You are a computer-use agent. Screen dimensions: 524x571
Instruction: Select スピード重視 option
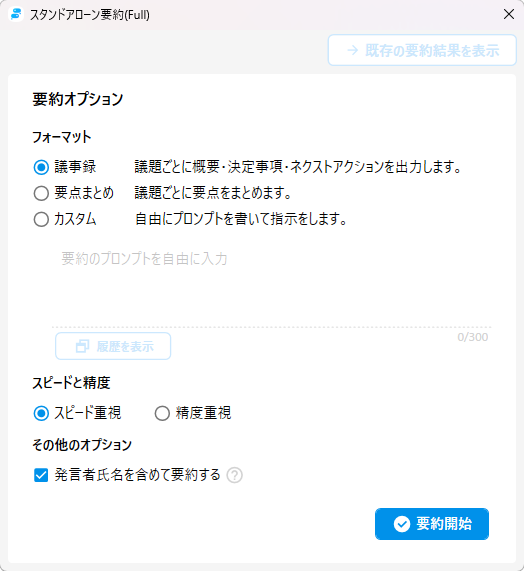pos(41,413)
